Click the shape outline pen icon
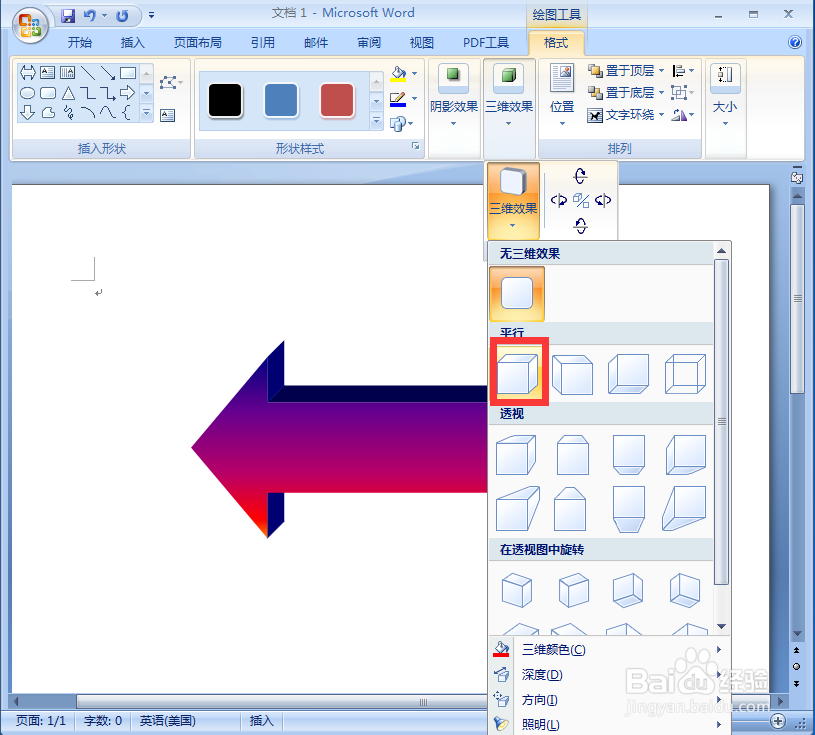Image resolution: width=815 pixels, height=735 pixels. (398, 99)
